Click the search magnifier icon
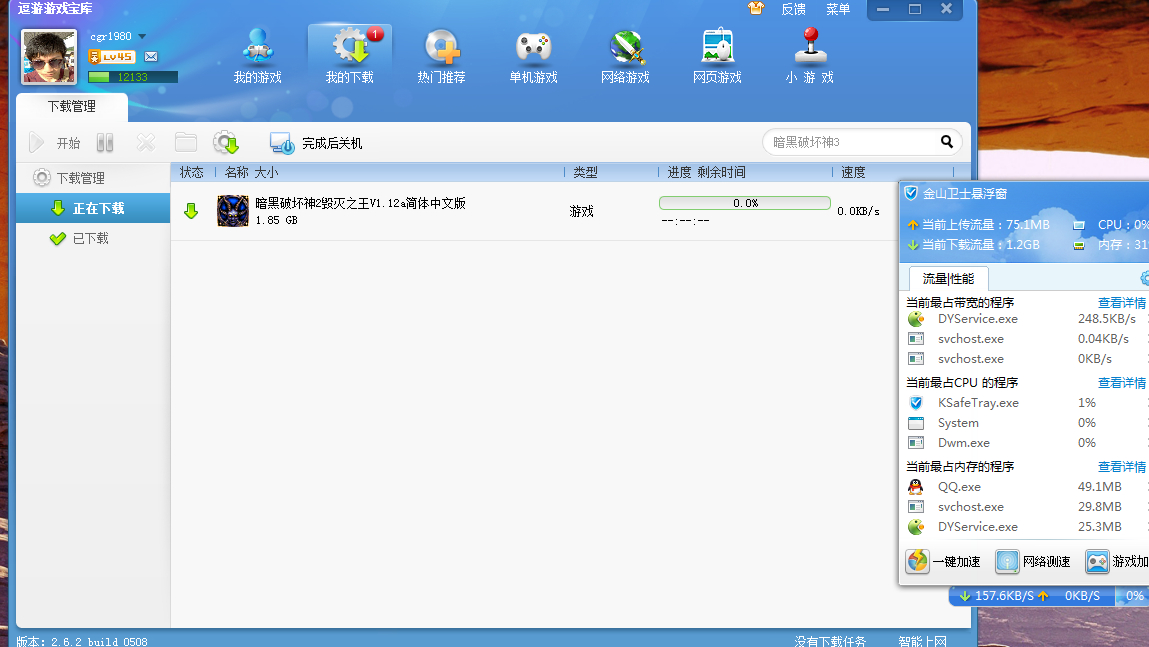 pos(947,141)
